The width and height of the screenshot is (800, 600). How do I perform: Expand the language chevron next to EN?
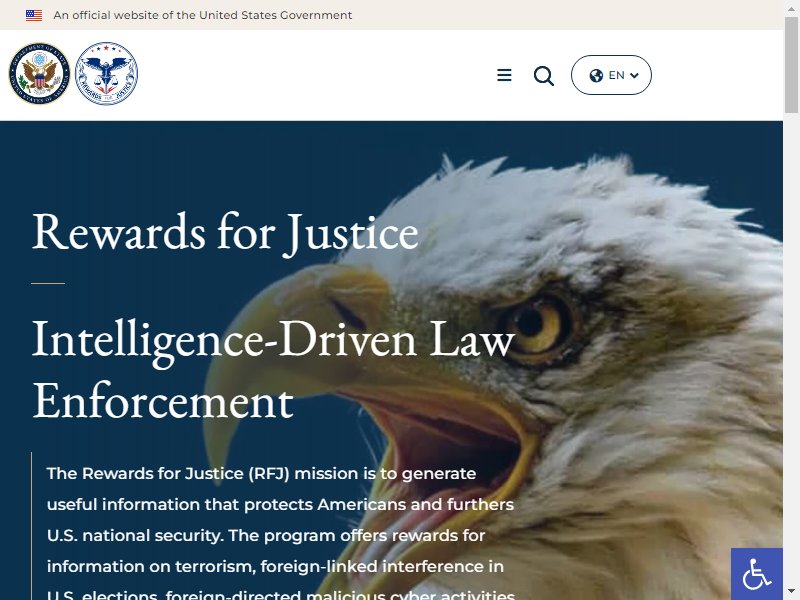pos(634,76)
